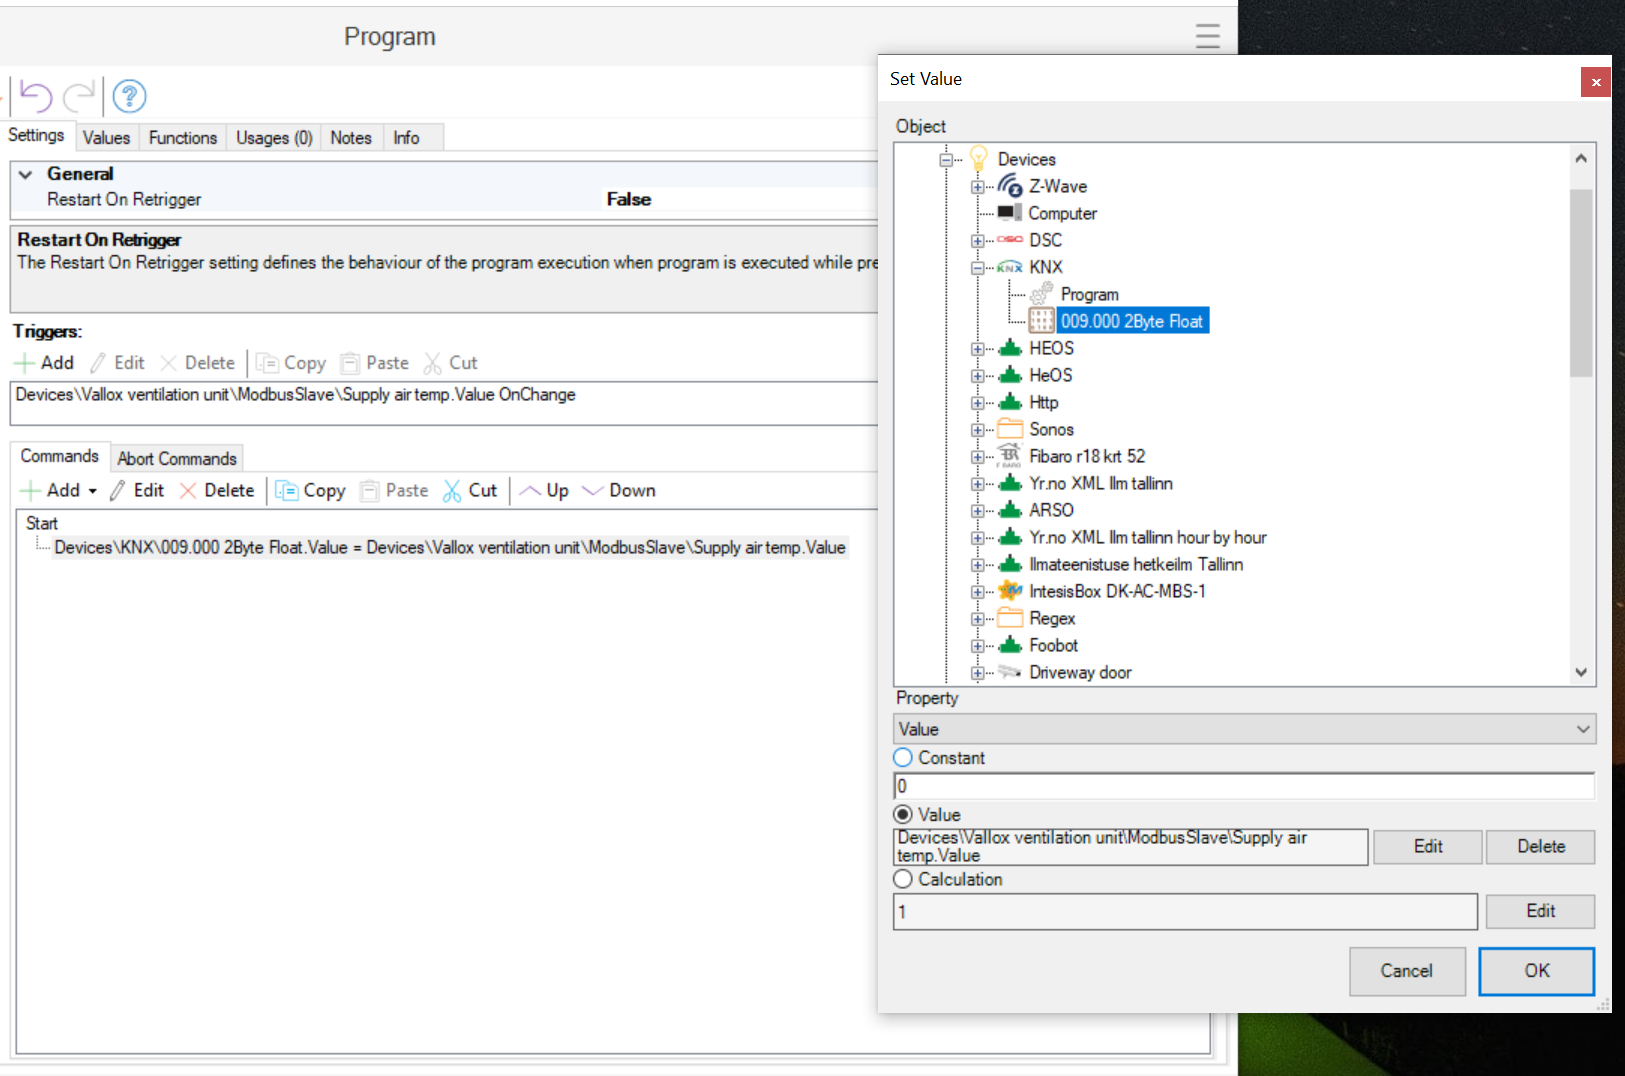Expand the Z-Wave tree node
The width and height of the screenshot is (1625, 1076).
977,187
